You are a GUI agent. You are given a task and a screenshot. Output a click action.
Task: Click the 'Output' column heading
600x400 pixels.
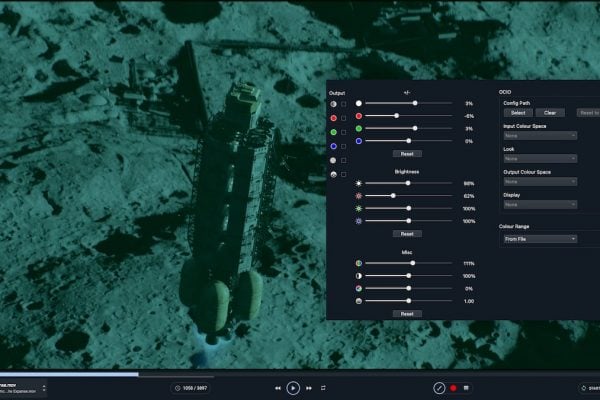coord(337,93)
